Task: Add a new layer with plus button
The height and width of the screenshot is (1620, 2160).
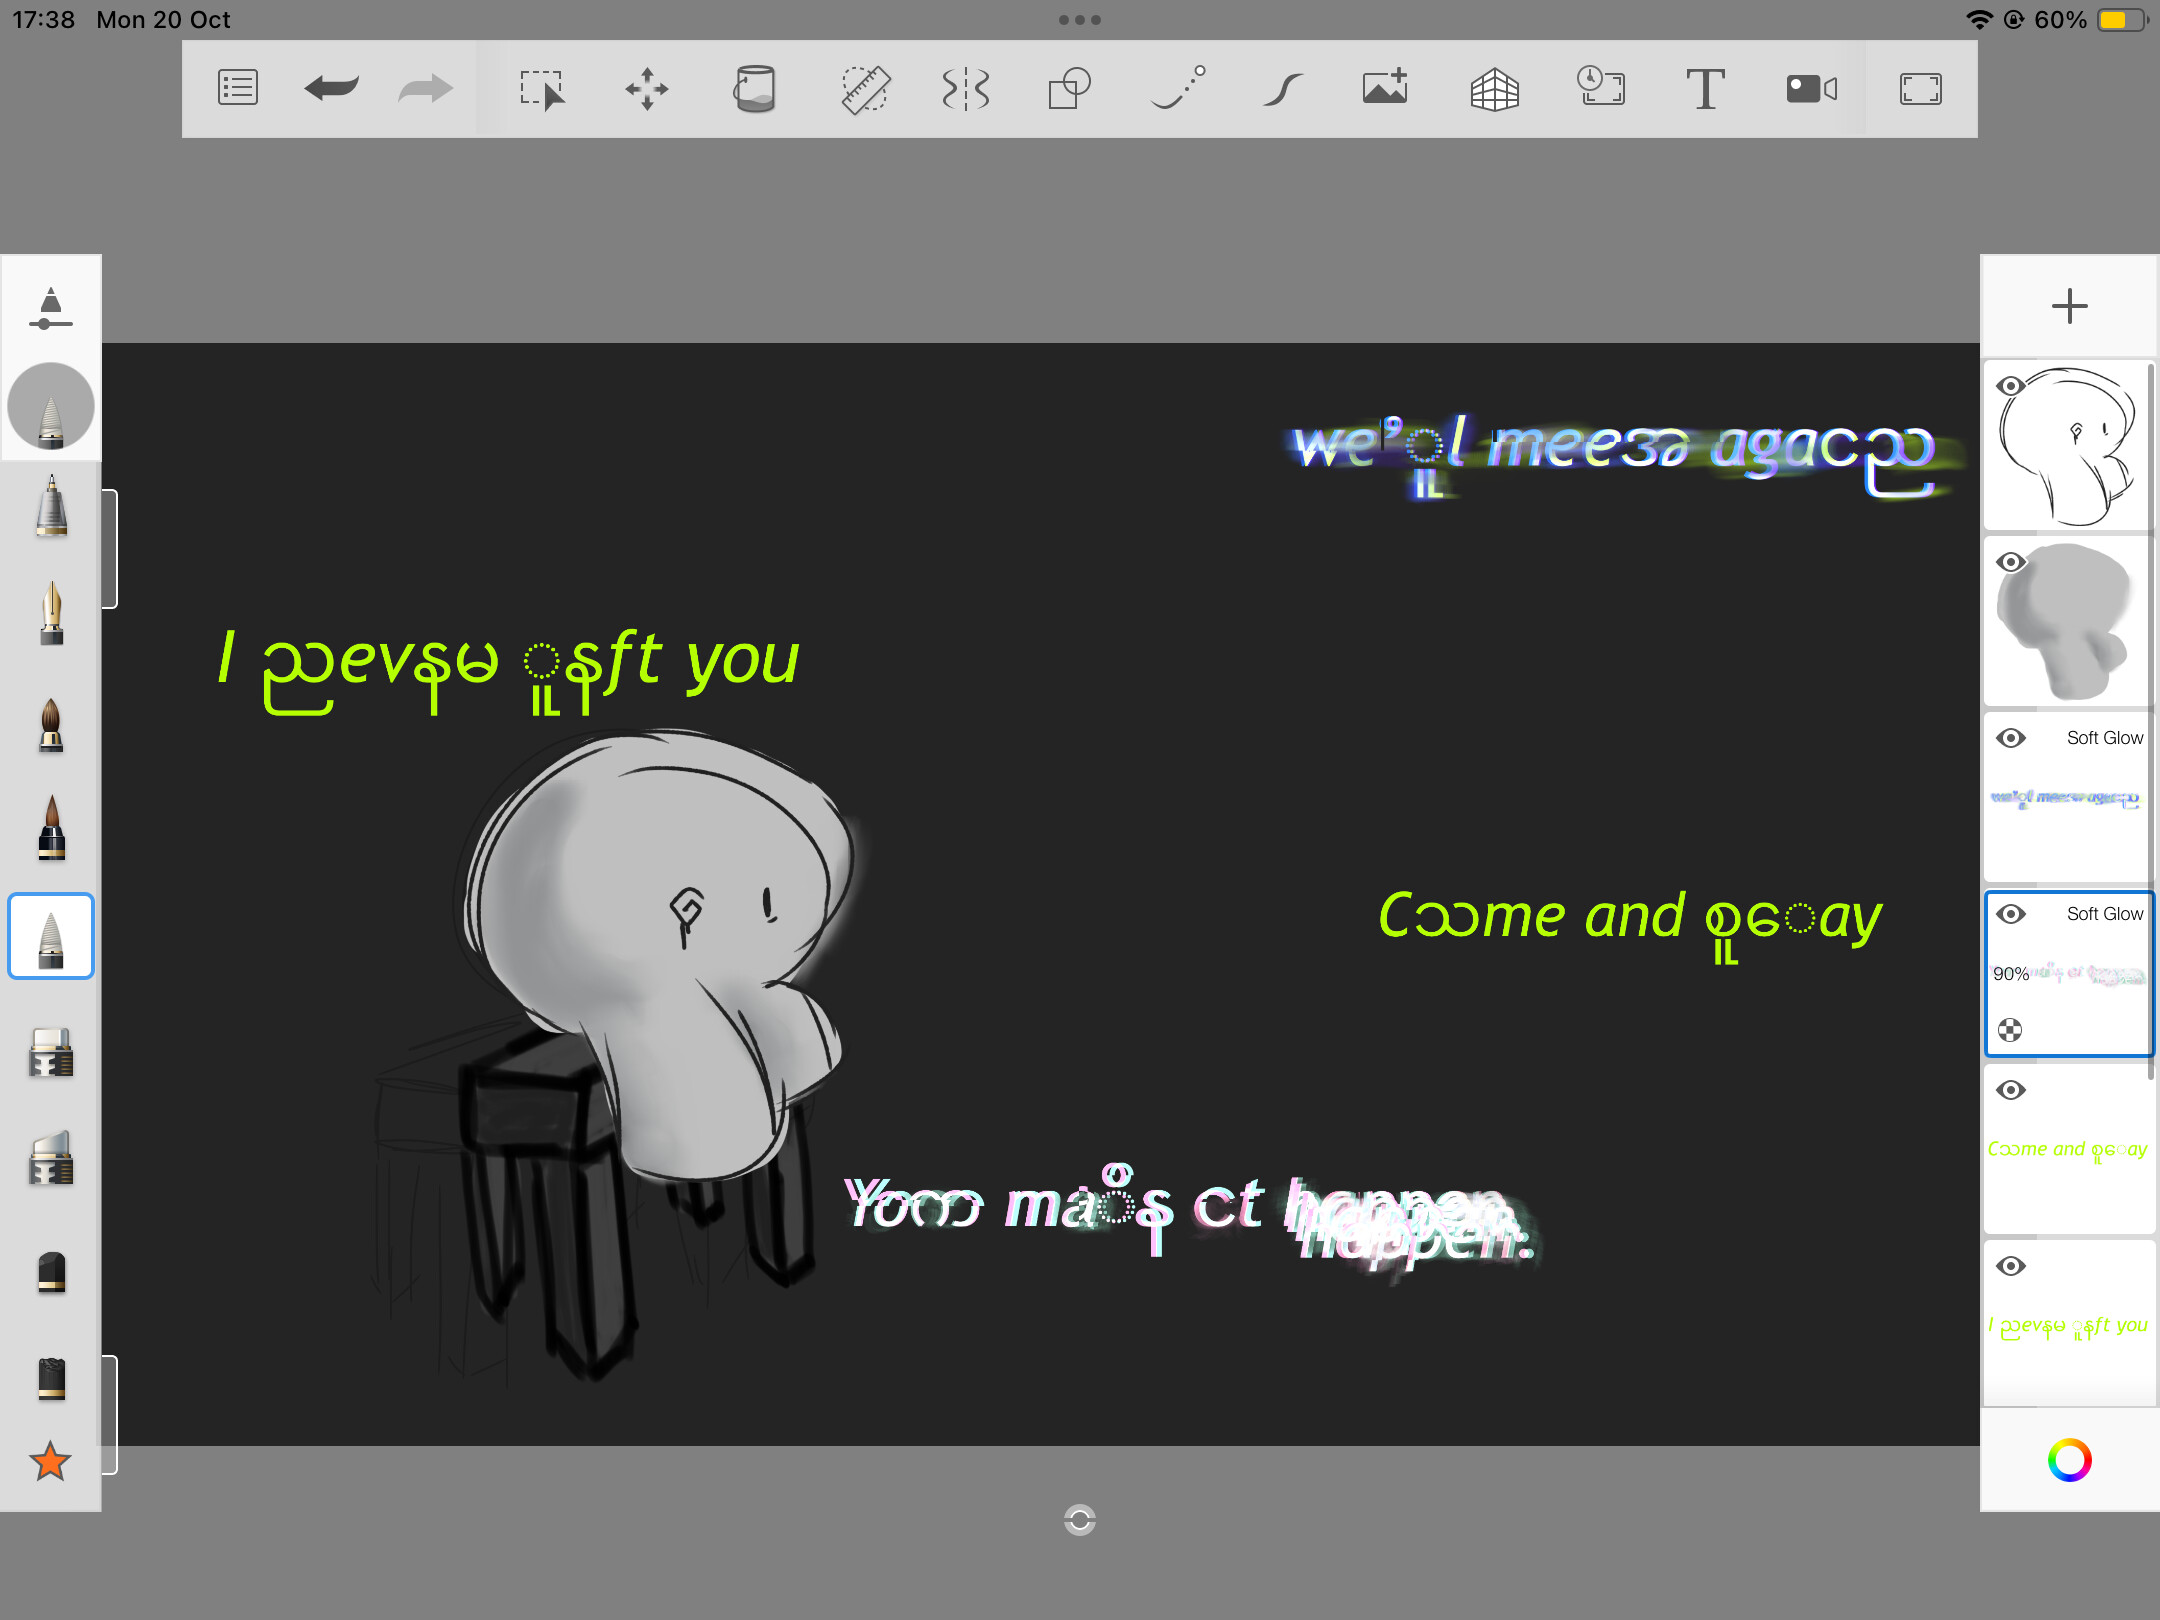Action: (x=2069, y=306)
